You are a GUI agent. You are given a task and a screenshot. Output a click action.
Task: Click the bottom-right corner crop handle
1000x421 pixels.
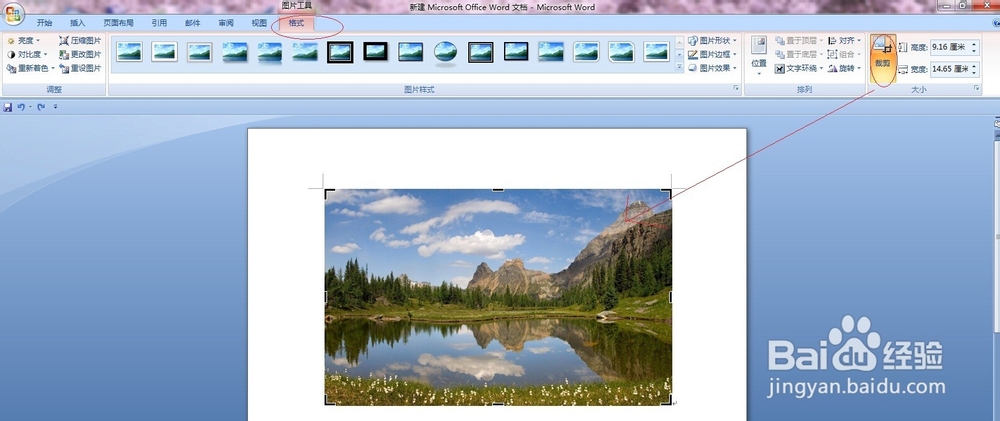pos(667,401)
